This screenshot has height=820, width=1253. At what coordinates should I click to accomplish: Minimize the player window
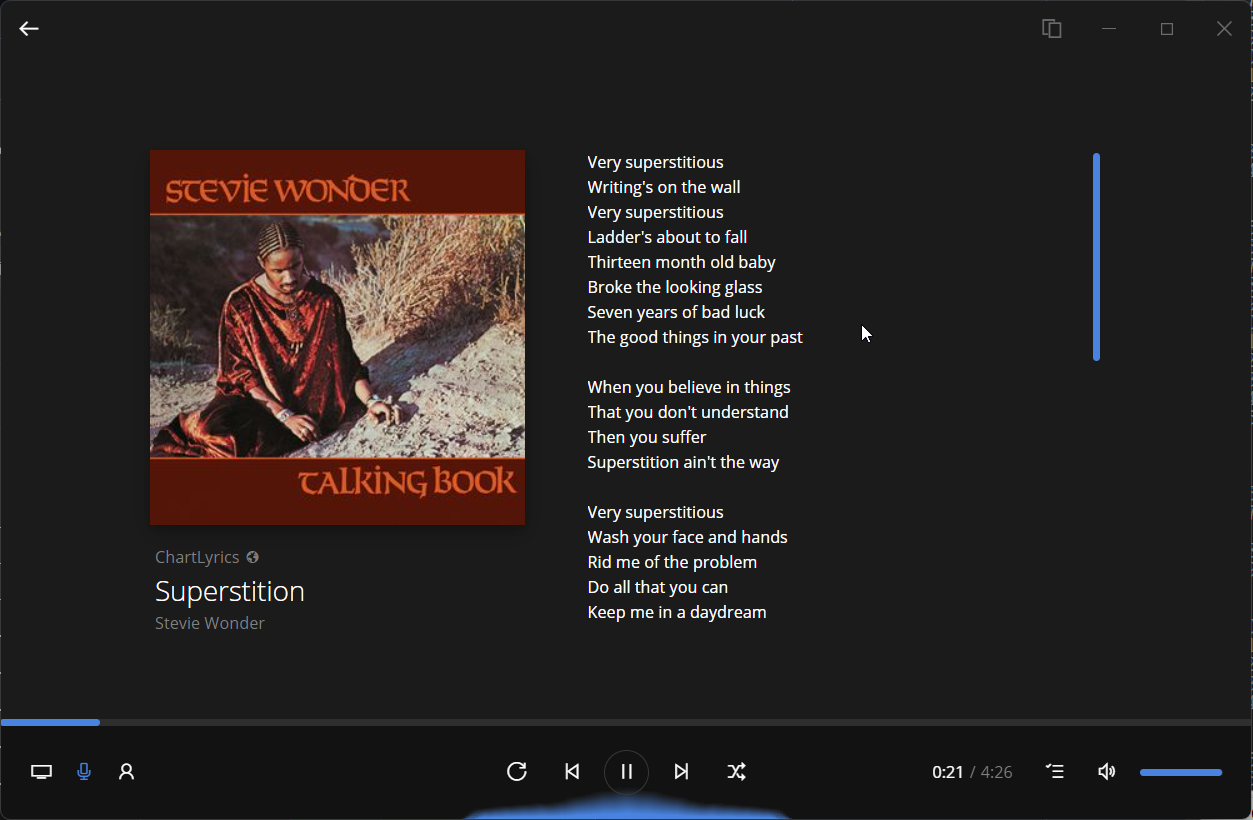click(x=1108, y=29)
